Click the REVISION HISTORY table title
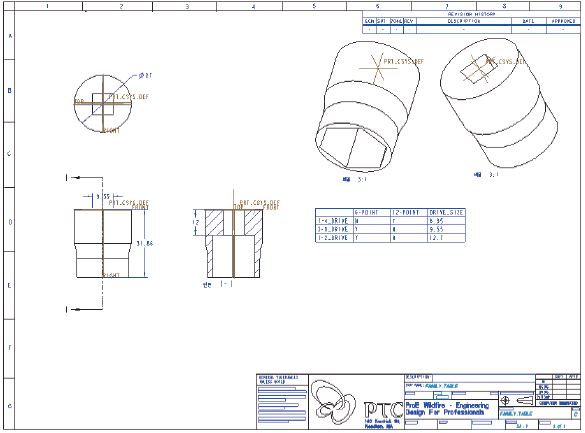This screenshot has height=433, width=585. click(x=471, y=14)
